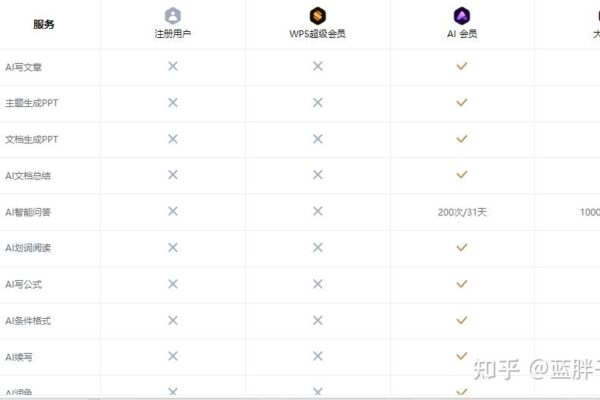Click the horizontal scrollbar at the bottom

pyautogui.click(x=300, y=398)
